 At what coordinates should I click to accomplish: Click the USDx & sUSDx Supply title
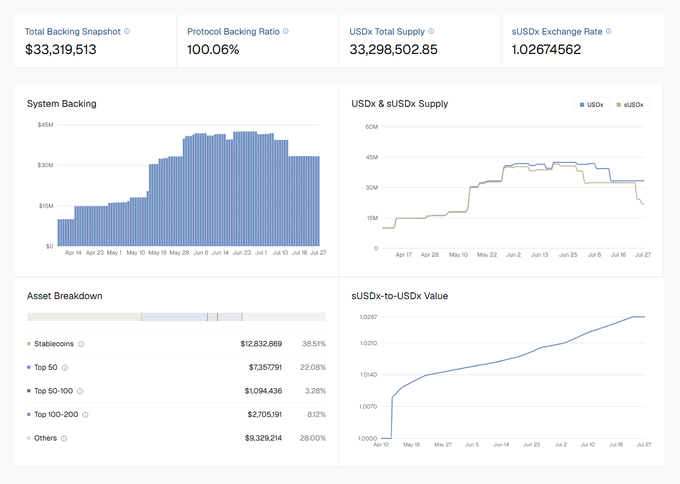click(399, 104)
